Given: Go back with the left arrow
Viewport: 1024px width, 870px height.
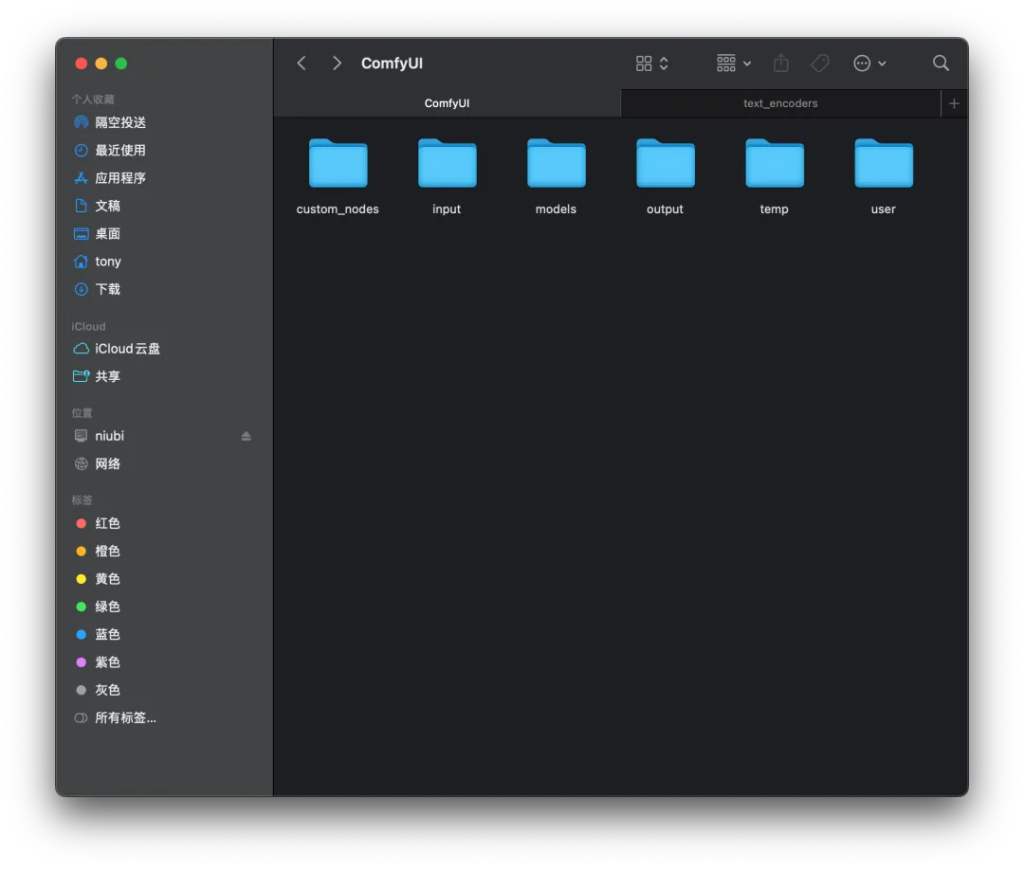Looking at the screenshot, I should tap(302, 63).
